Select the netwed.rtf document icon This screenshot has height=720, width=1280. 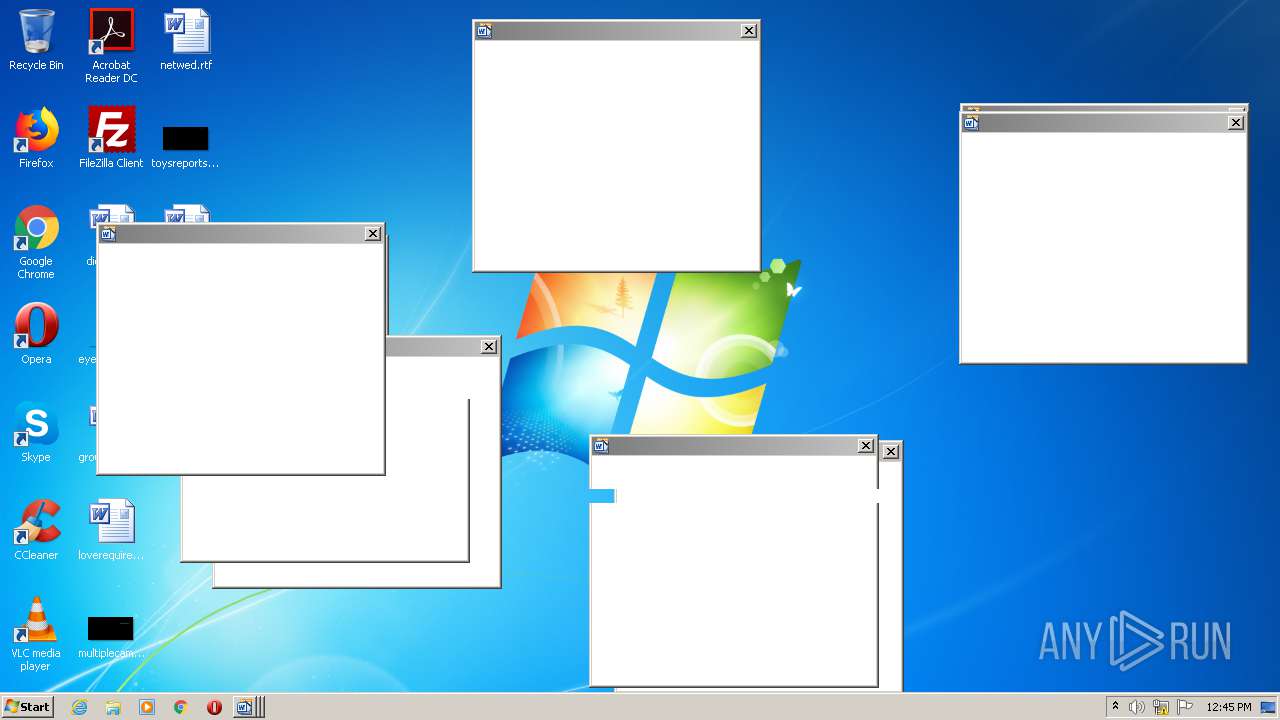click(186, 40)
